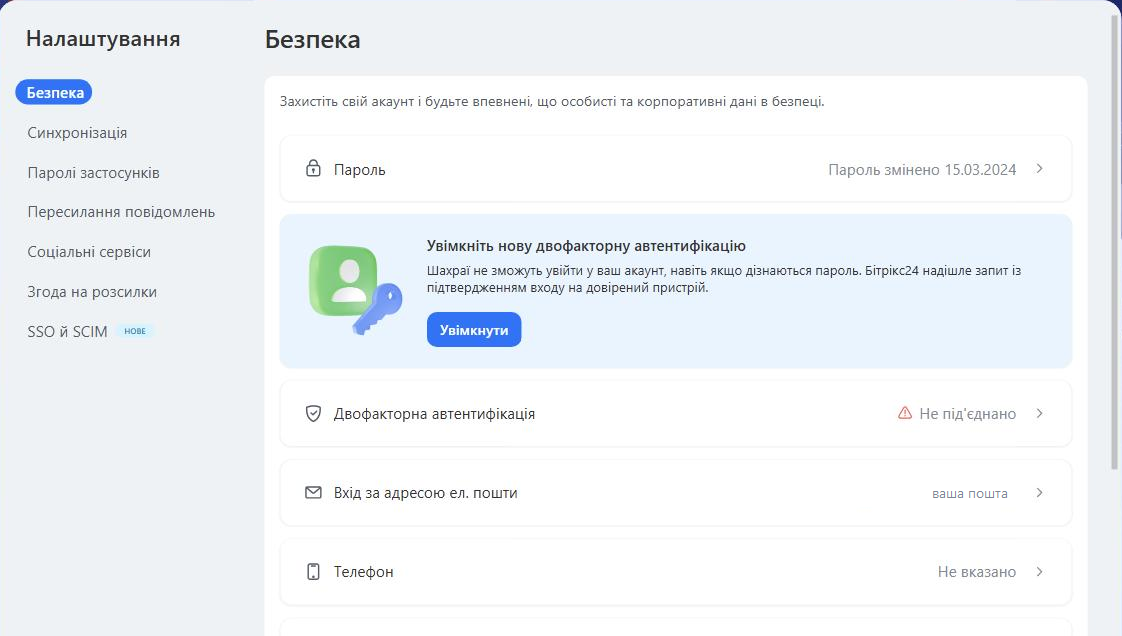Open the Згода на розсилки section

coord(92,292)
